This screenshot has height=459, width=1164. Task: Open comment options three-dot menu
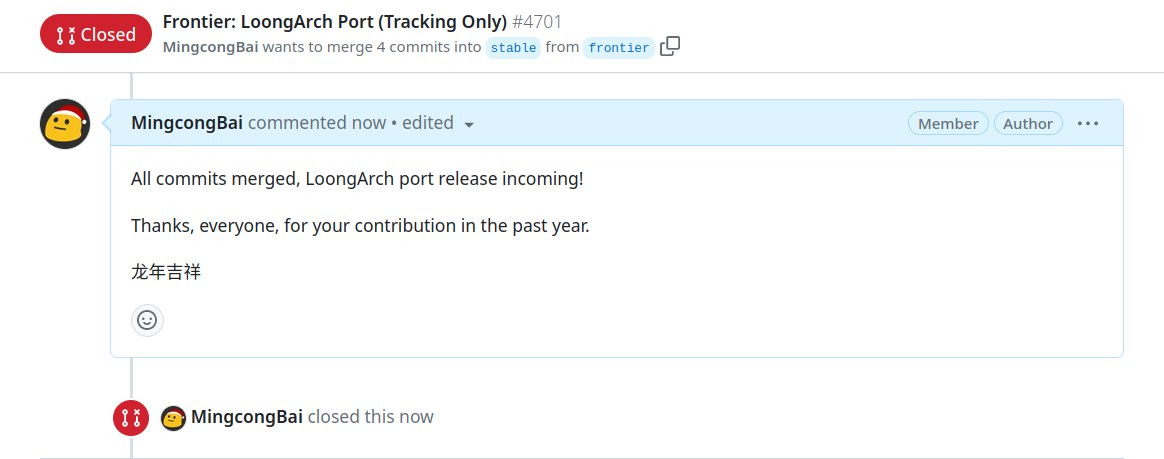[1088, 123]
